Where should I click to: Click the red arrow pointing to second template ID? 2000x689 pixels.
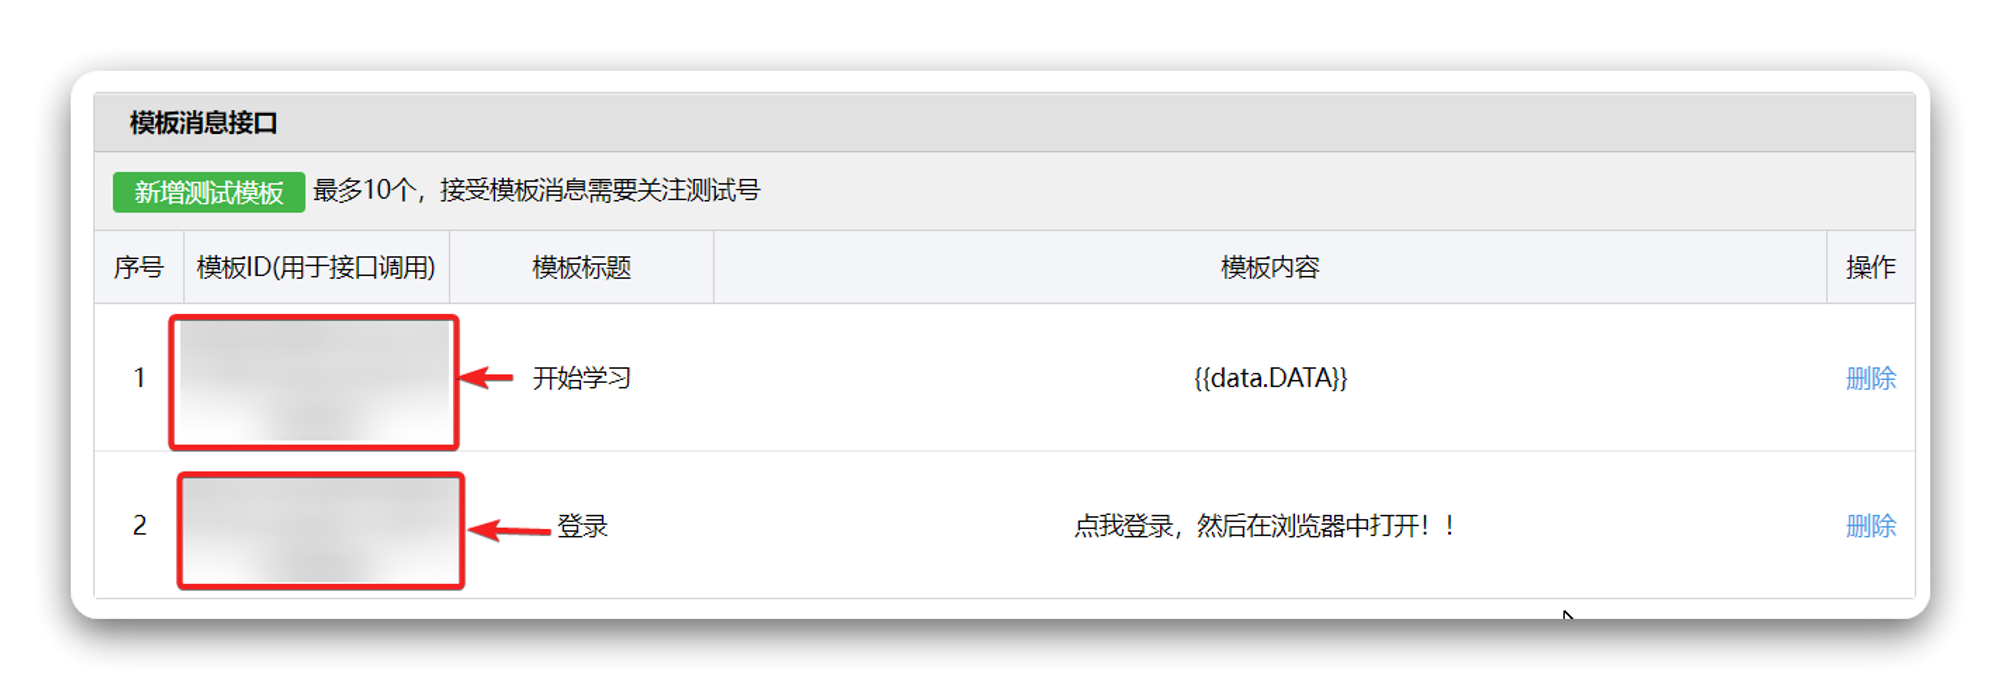coord(510,530)
